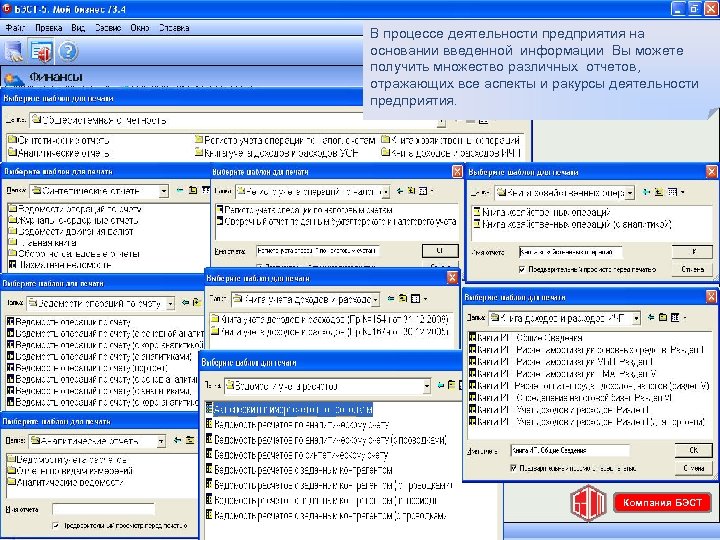Click Отмена in Книга доходов и расходов ИЧП dialog
This screenshot has width=720, height=540.
pyautogui.click(x=693, y=468)
